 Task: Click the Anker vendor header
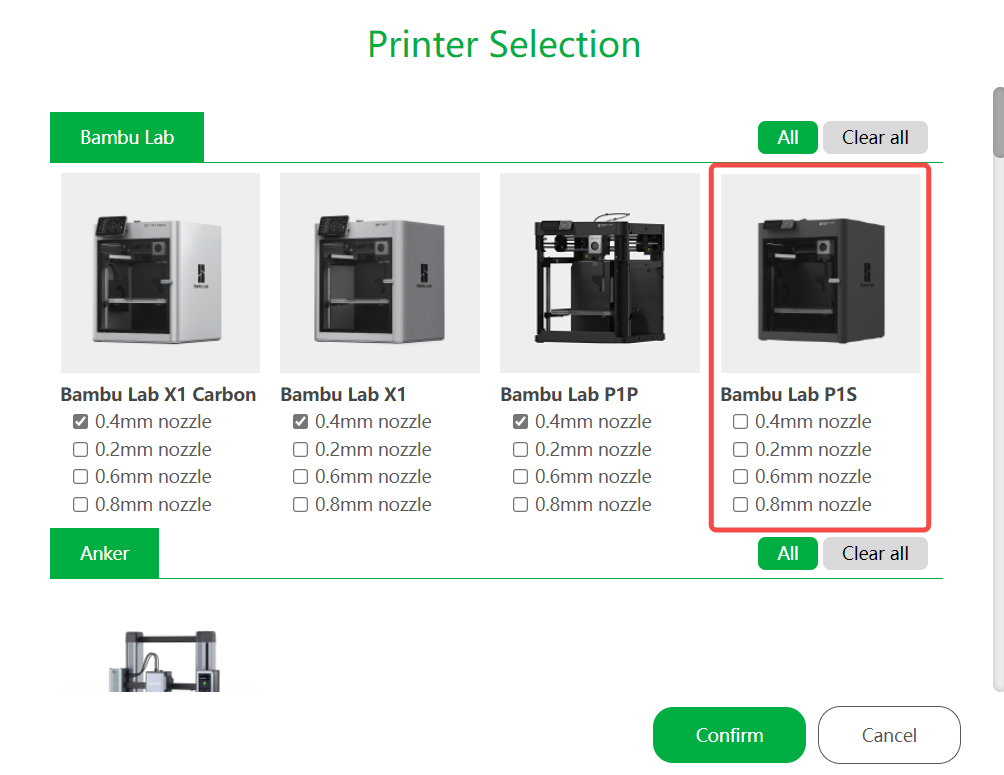104,553
